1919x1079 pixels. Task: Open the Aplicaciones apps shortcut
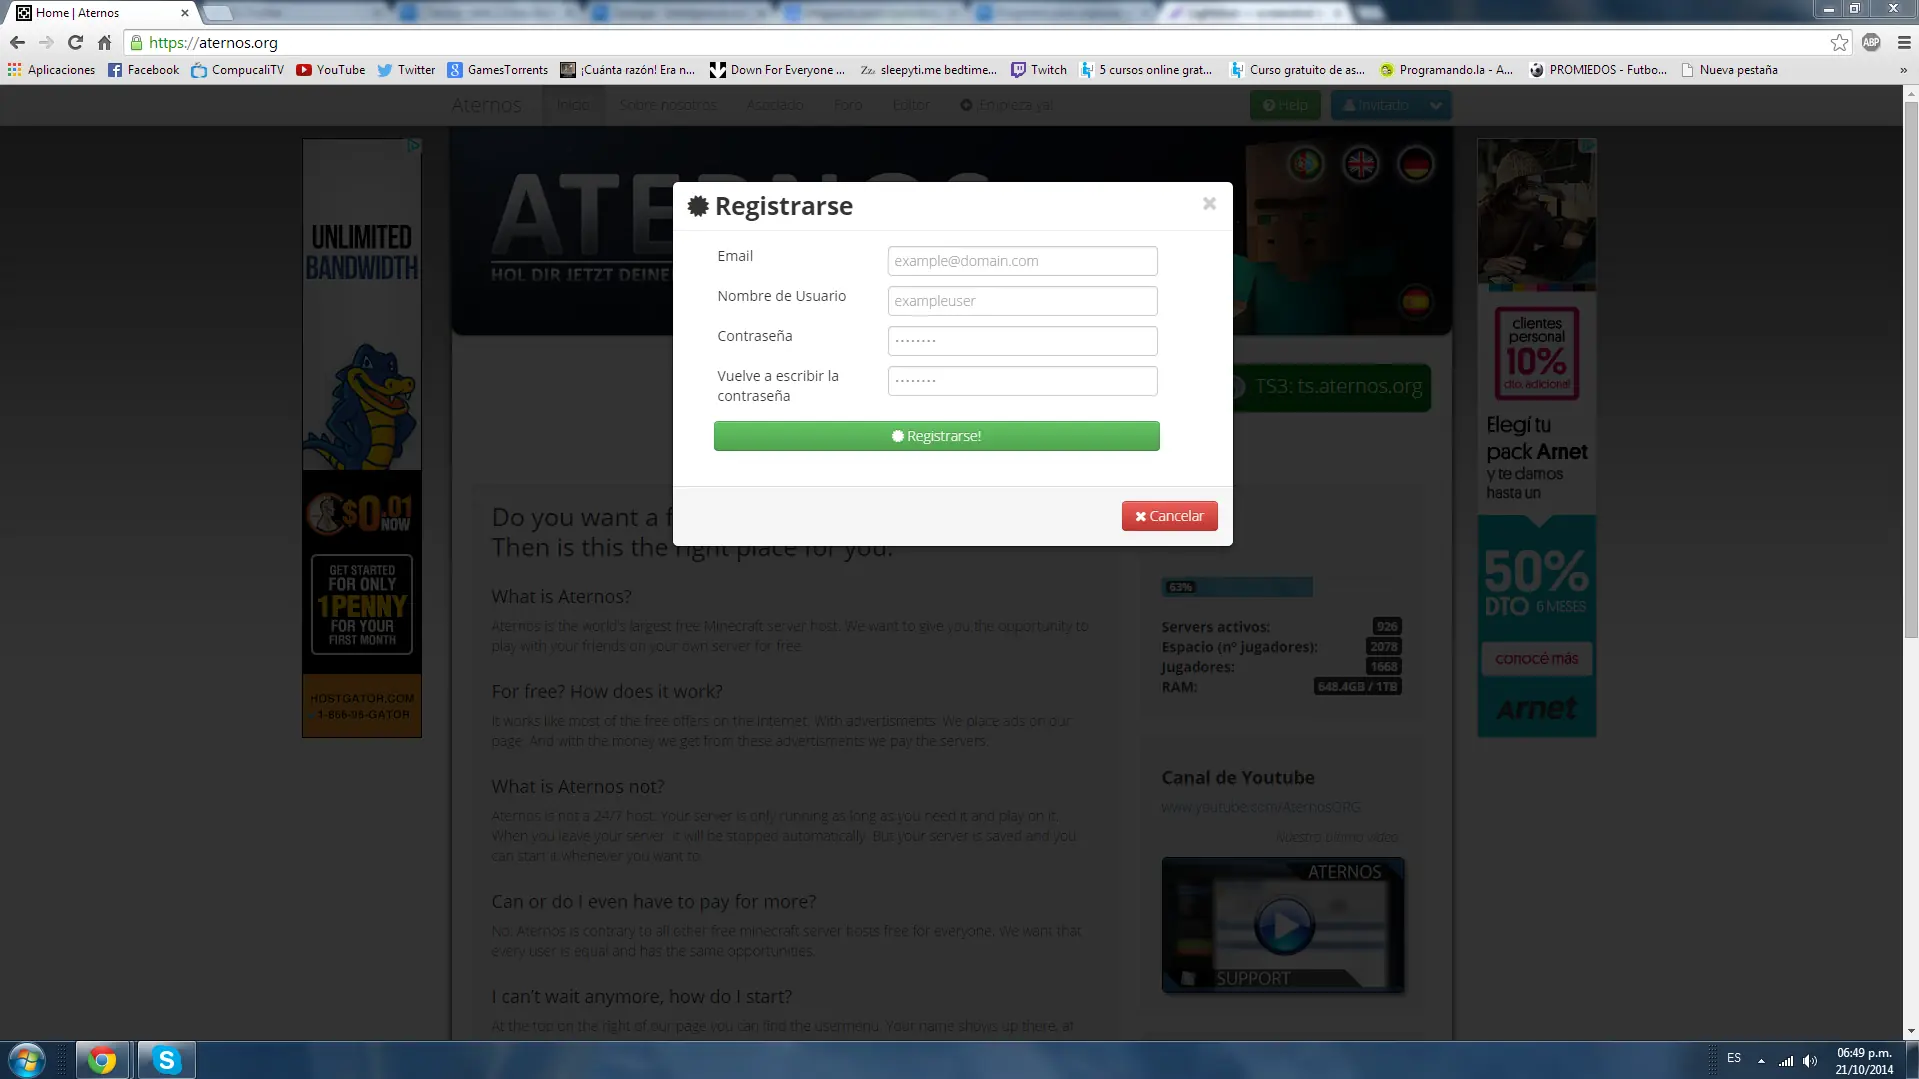(x=51, y=70)
